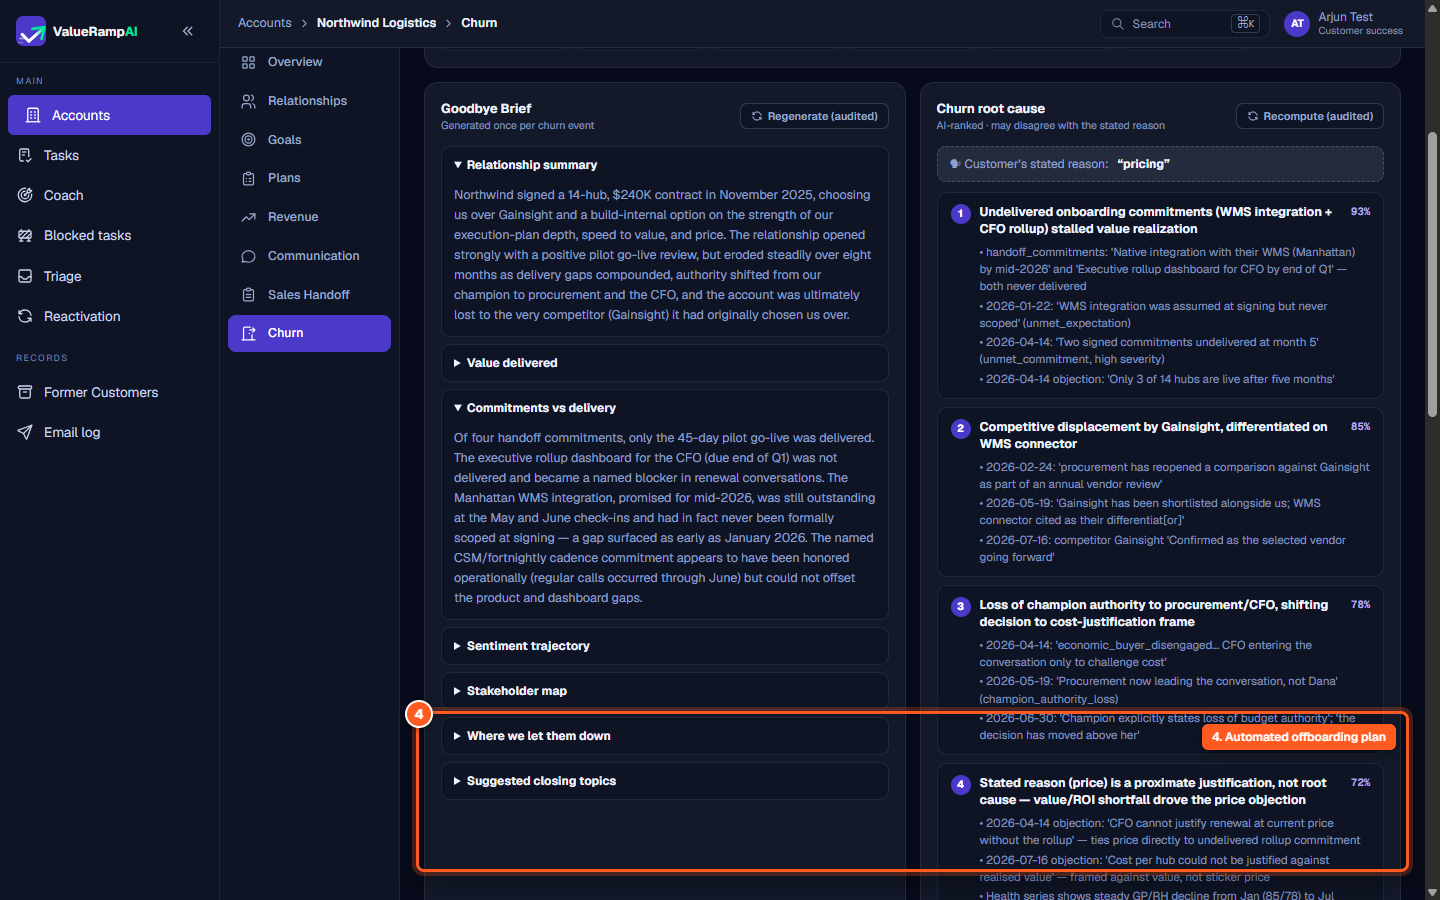This screenshot has width=1440, height=900.
Task: Switch to Communication account tab
Action: [x=309, y=256]
